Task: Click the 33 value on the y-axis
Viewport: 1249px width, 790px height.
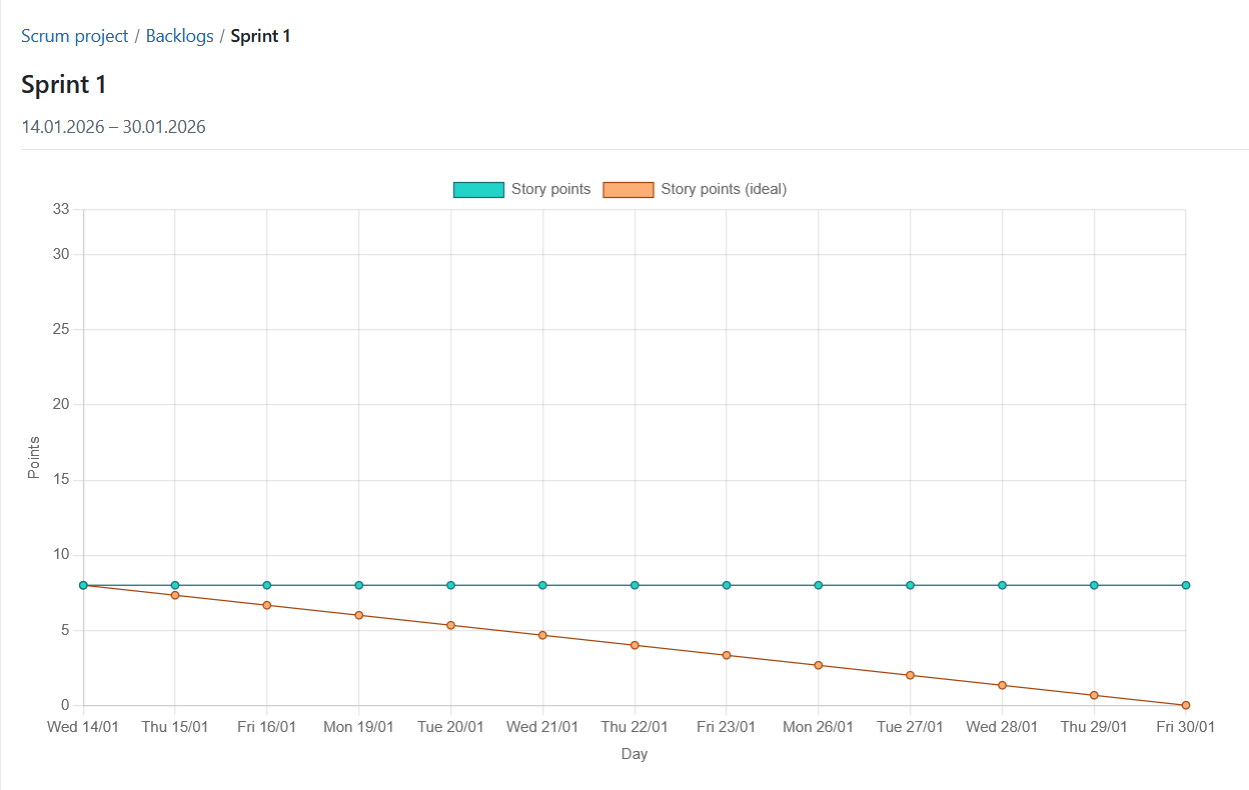Action: pos(61,208)
